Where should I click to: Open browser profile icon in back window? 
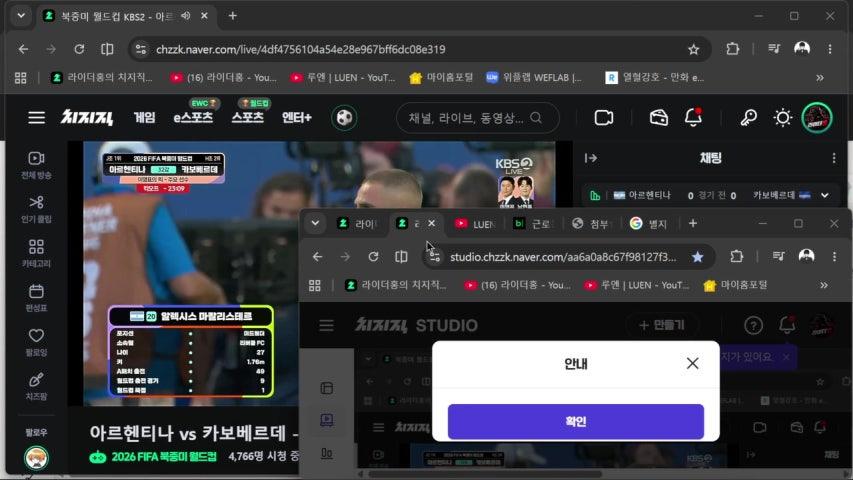(x=802, y=49)
